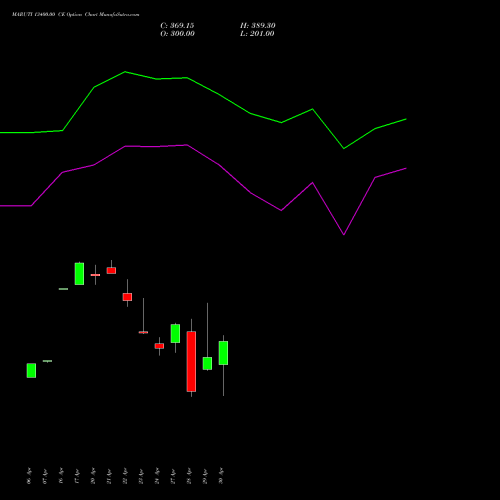Click the 24 Apr date axis label

pos(157,476)
